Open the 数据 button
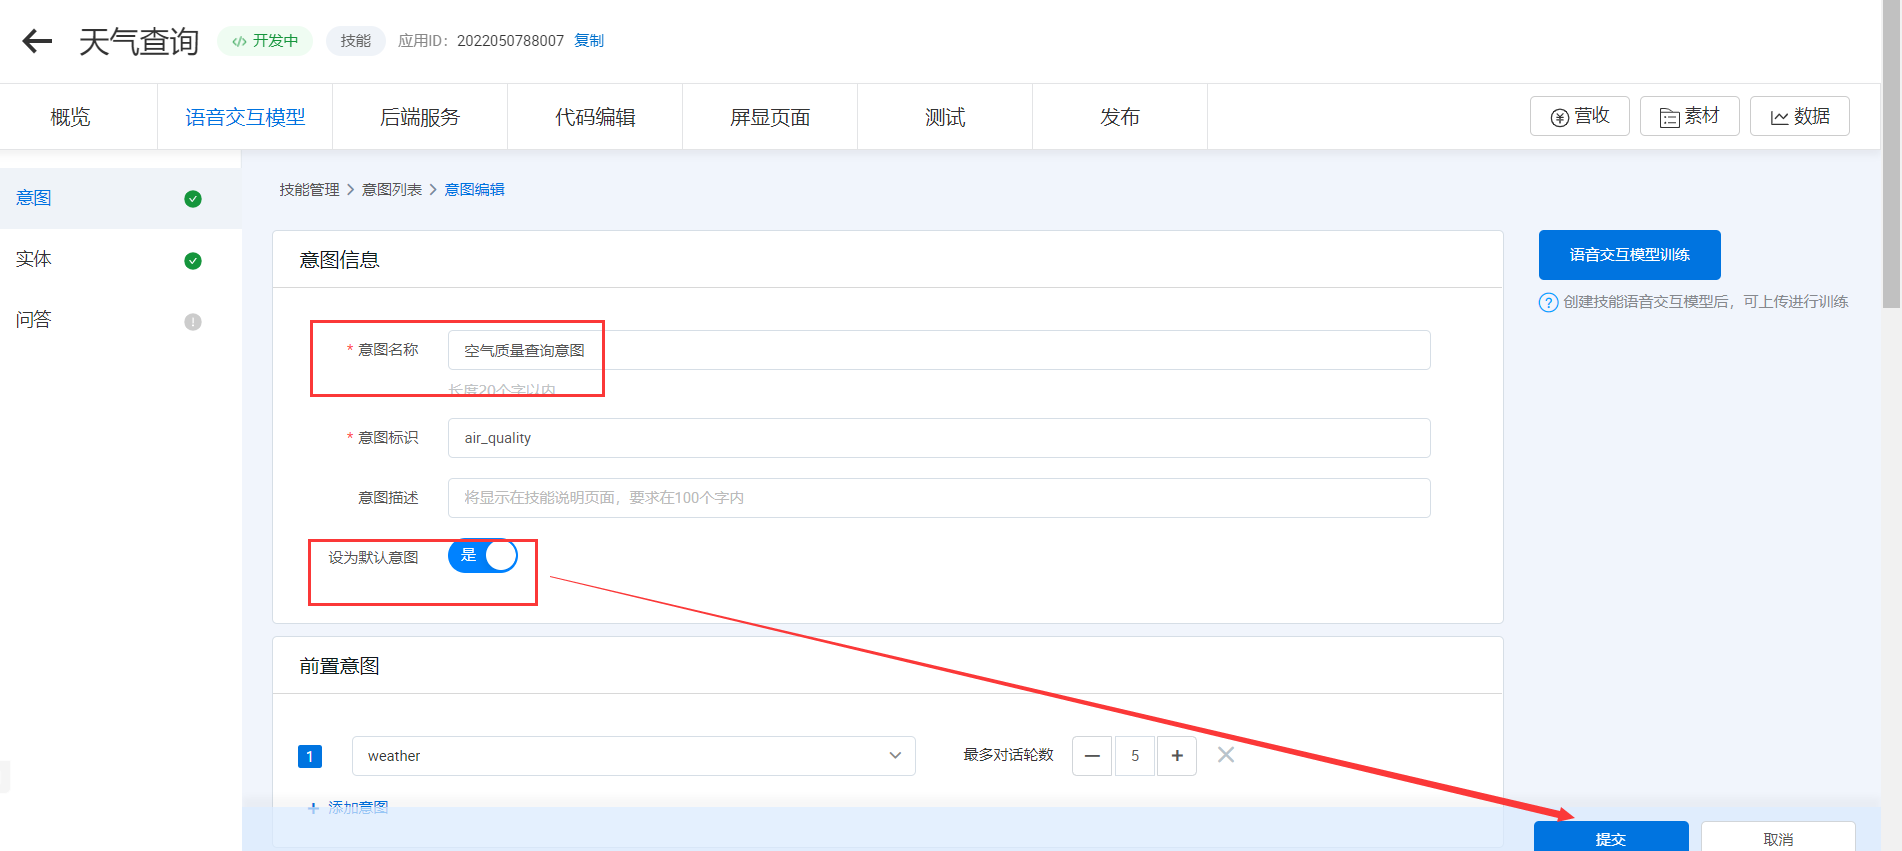Image resolution: width=1902 pixels, height=851 pixels. click(x=1800, y=116)
